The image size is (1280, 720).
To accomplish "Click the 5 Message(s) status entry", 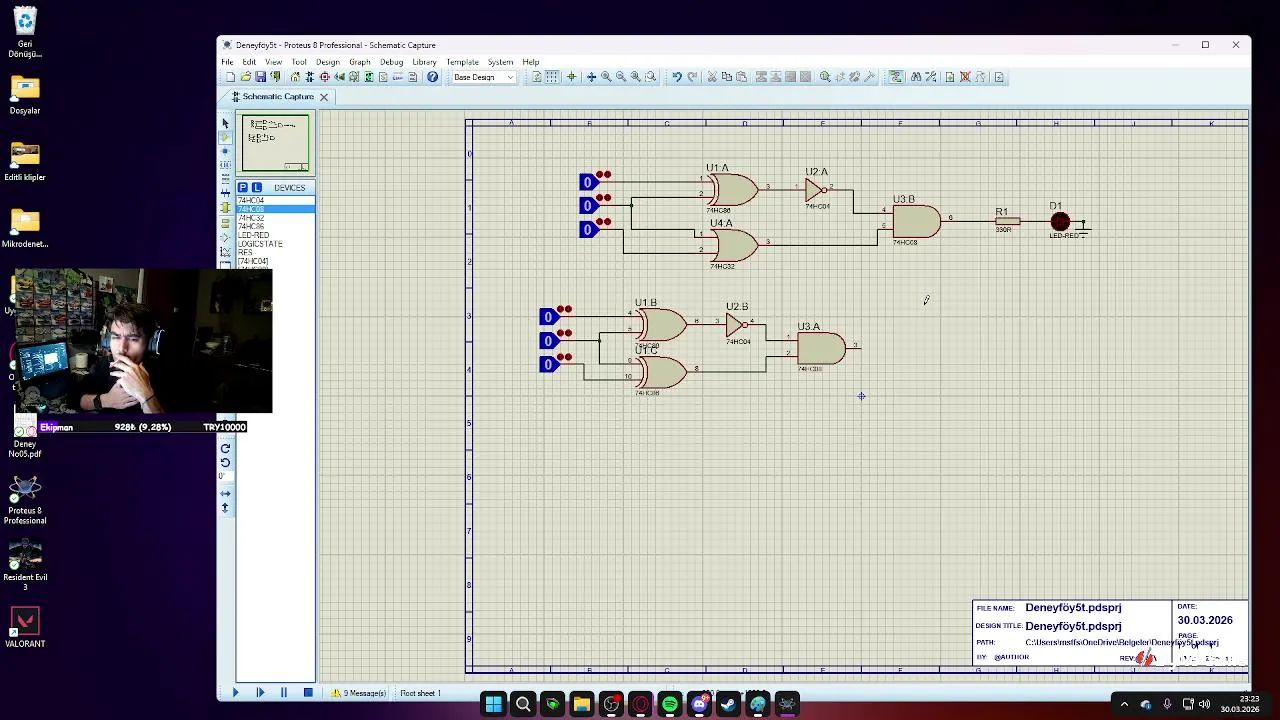I will [360, 693].
